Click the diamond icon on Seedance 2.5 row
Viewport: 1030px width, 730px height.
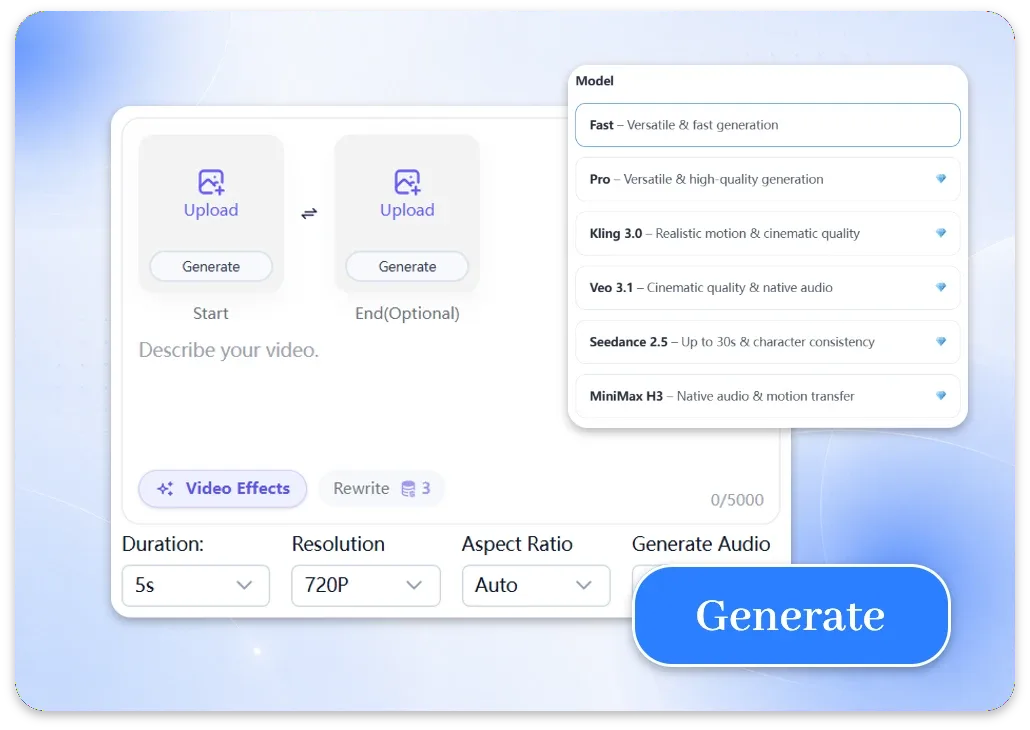[x=941, y=342]
